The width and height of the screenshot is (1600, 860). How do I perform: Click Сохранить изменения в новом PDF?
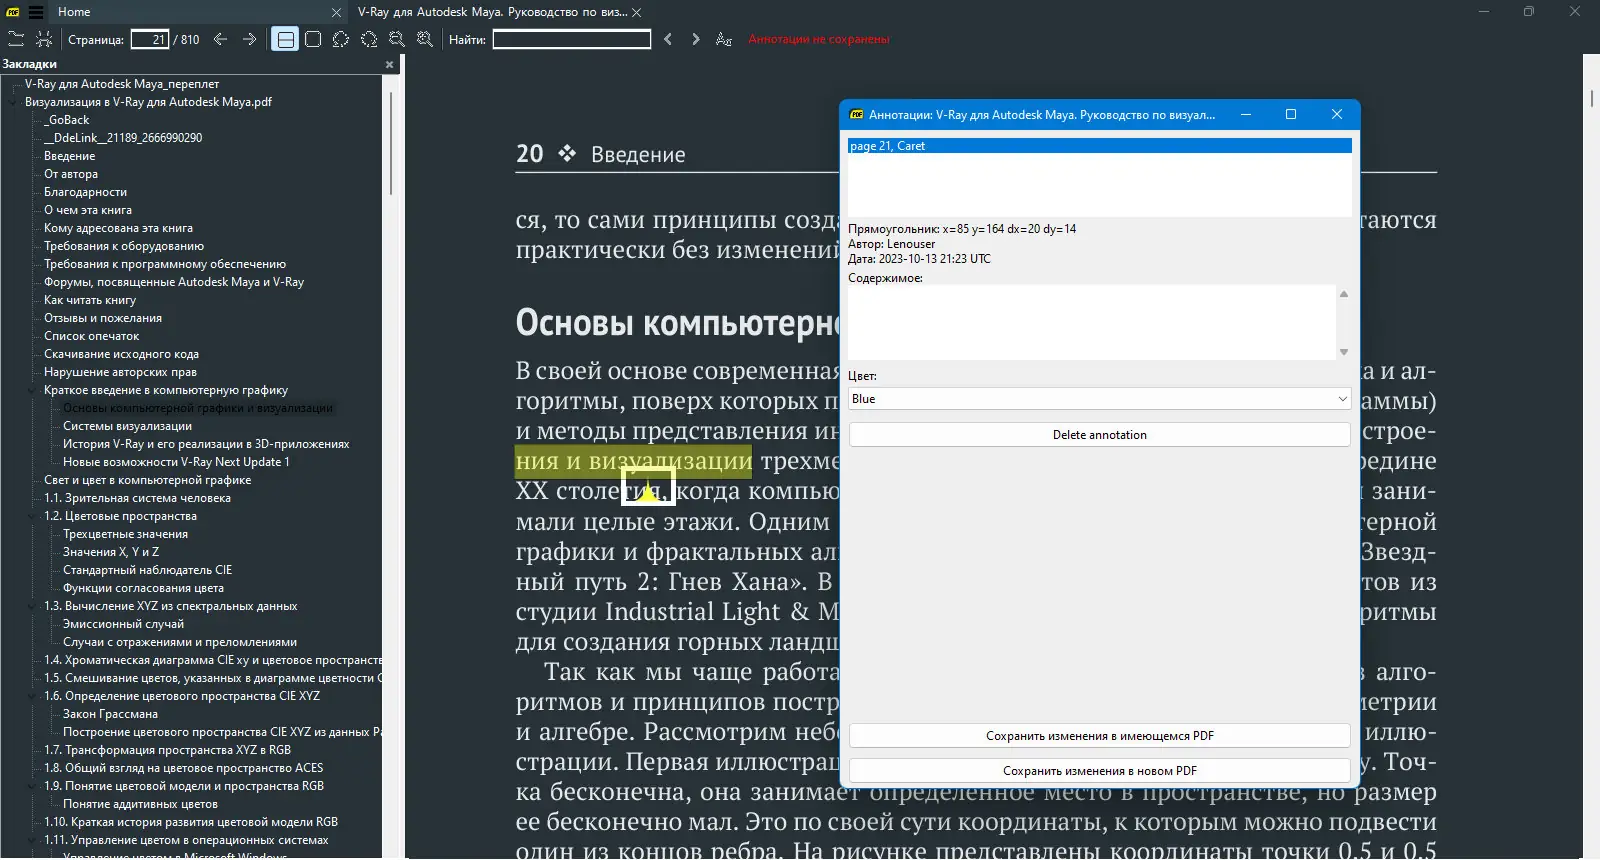1099,771
